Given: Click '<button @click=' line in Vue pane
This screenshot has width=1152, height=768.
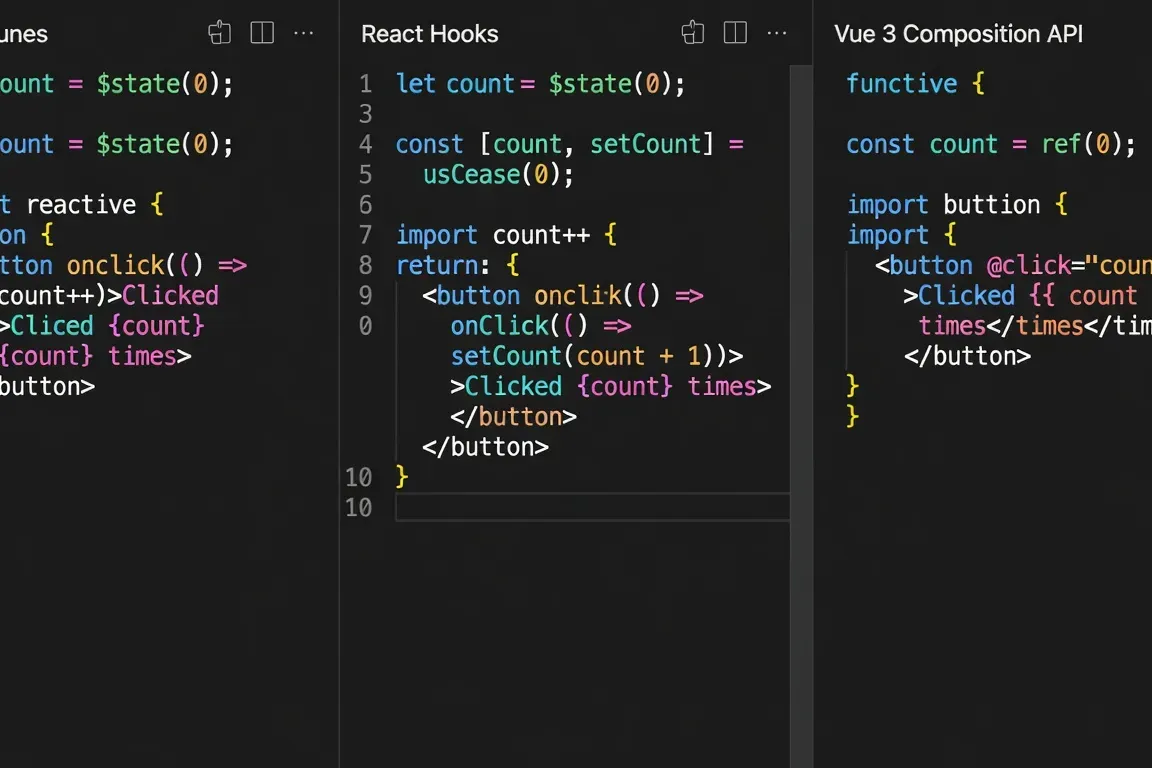Looking at the screenshot, I should pyautogui.click(x=1013, y=265).
